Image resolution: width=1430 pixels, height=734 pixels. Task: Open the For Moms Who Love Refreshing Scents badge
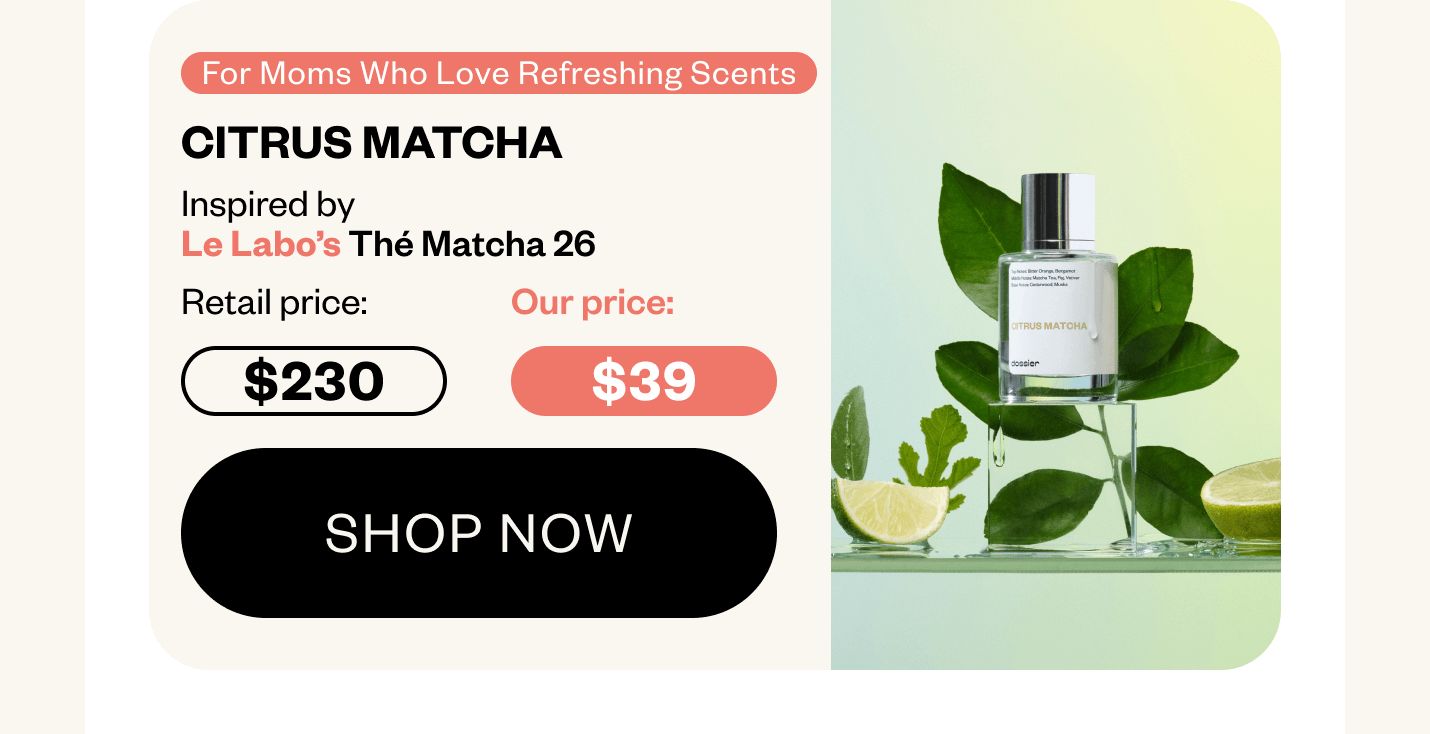click(499, 73)
